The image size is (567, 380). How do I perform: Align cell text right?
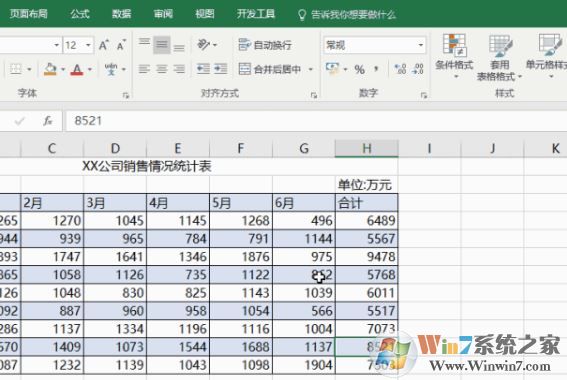(179, 69)
